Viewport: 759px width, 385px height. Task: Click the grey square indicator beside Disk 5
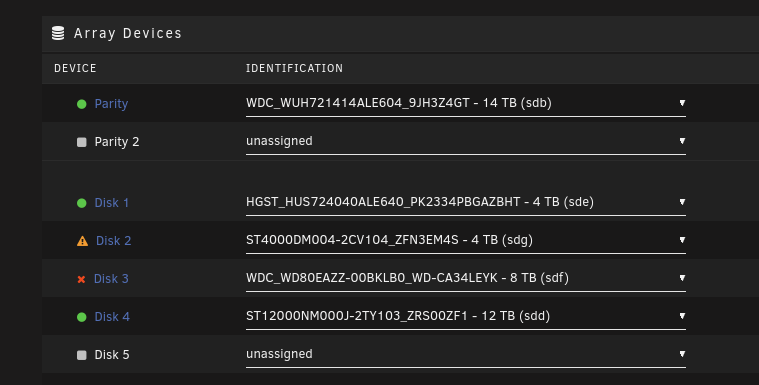[82, 355]
